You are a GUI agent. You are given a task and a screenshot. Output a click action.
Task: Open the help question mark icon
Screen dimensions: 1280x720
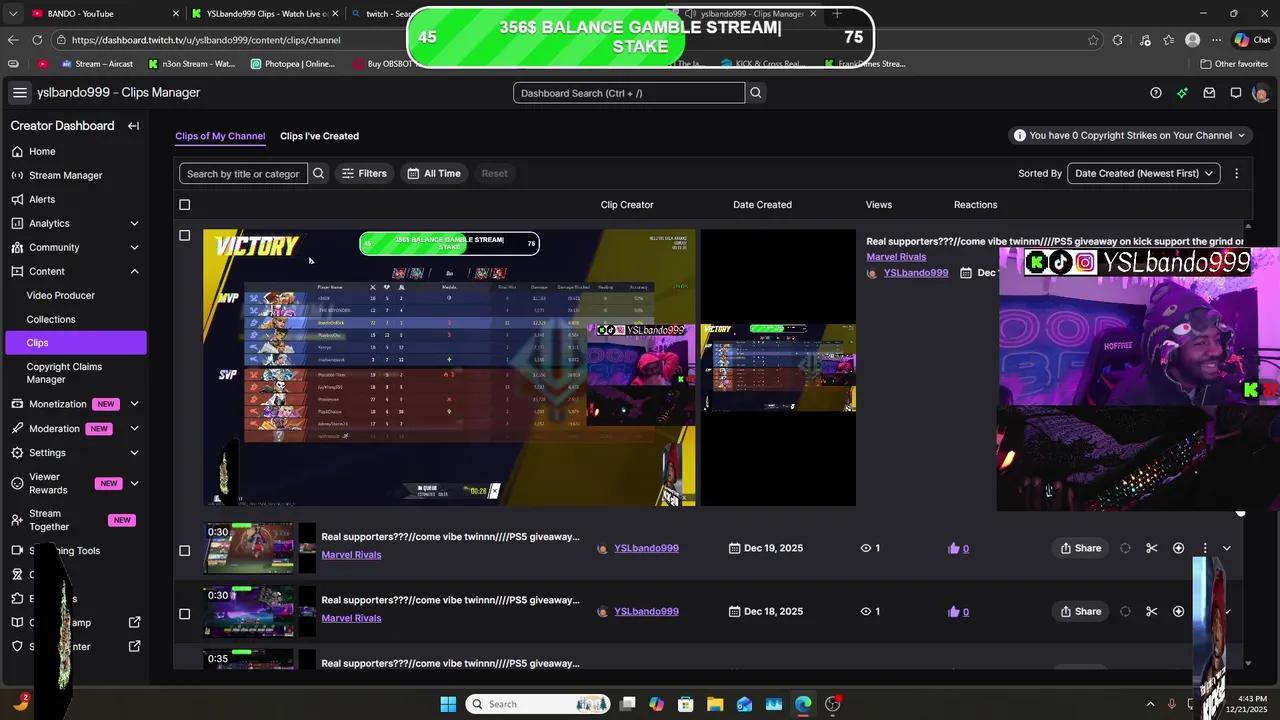tap(1156, 93)
